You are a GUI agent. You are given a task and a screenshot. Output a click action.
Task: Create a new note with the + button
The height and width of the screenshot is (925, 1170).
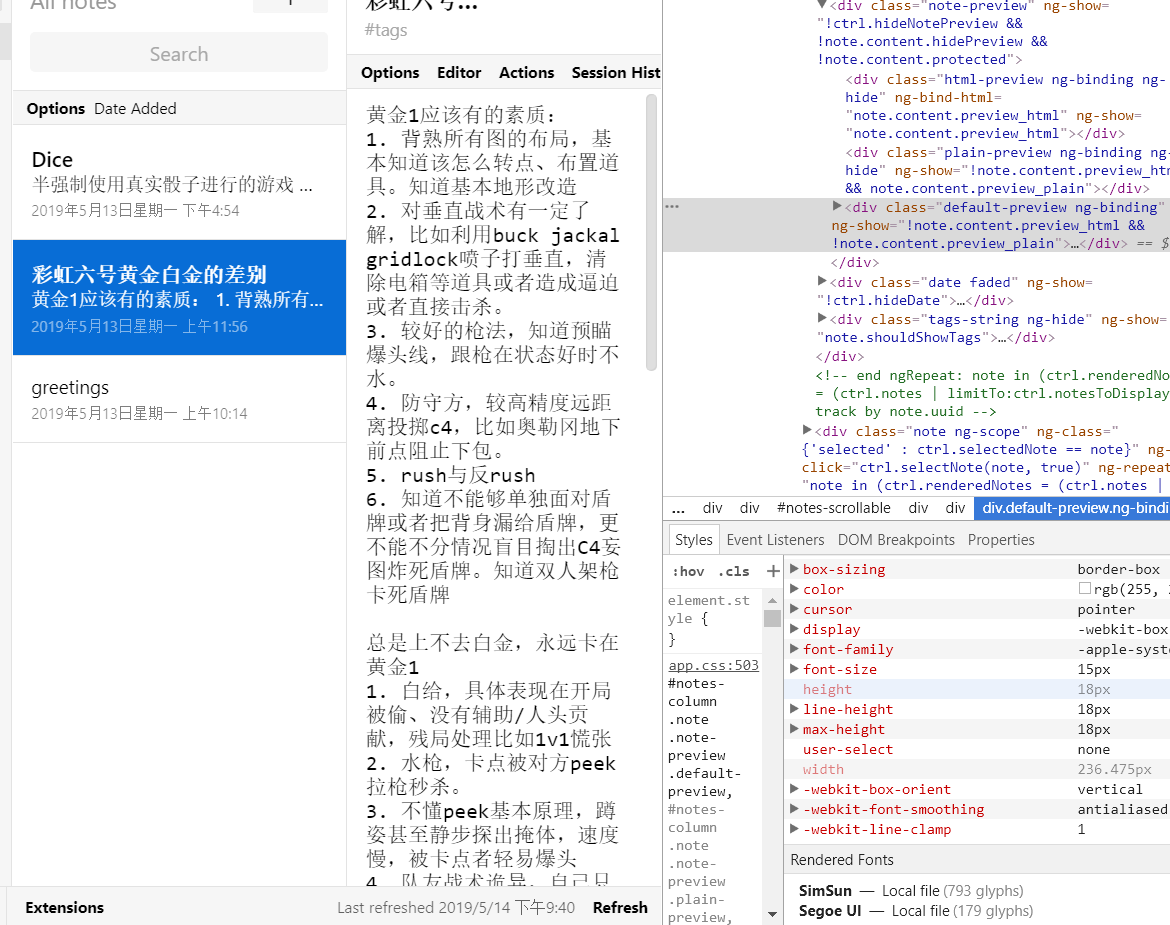pyautogui.click(x=290, y=3)
